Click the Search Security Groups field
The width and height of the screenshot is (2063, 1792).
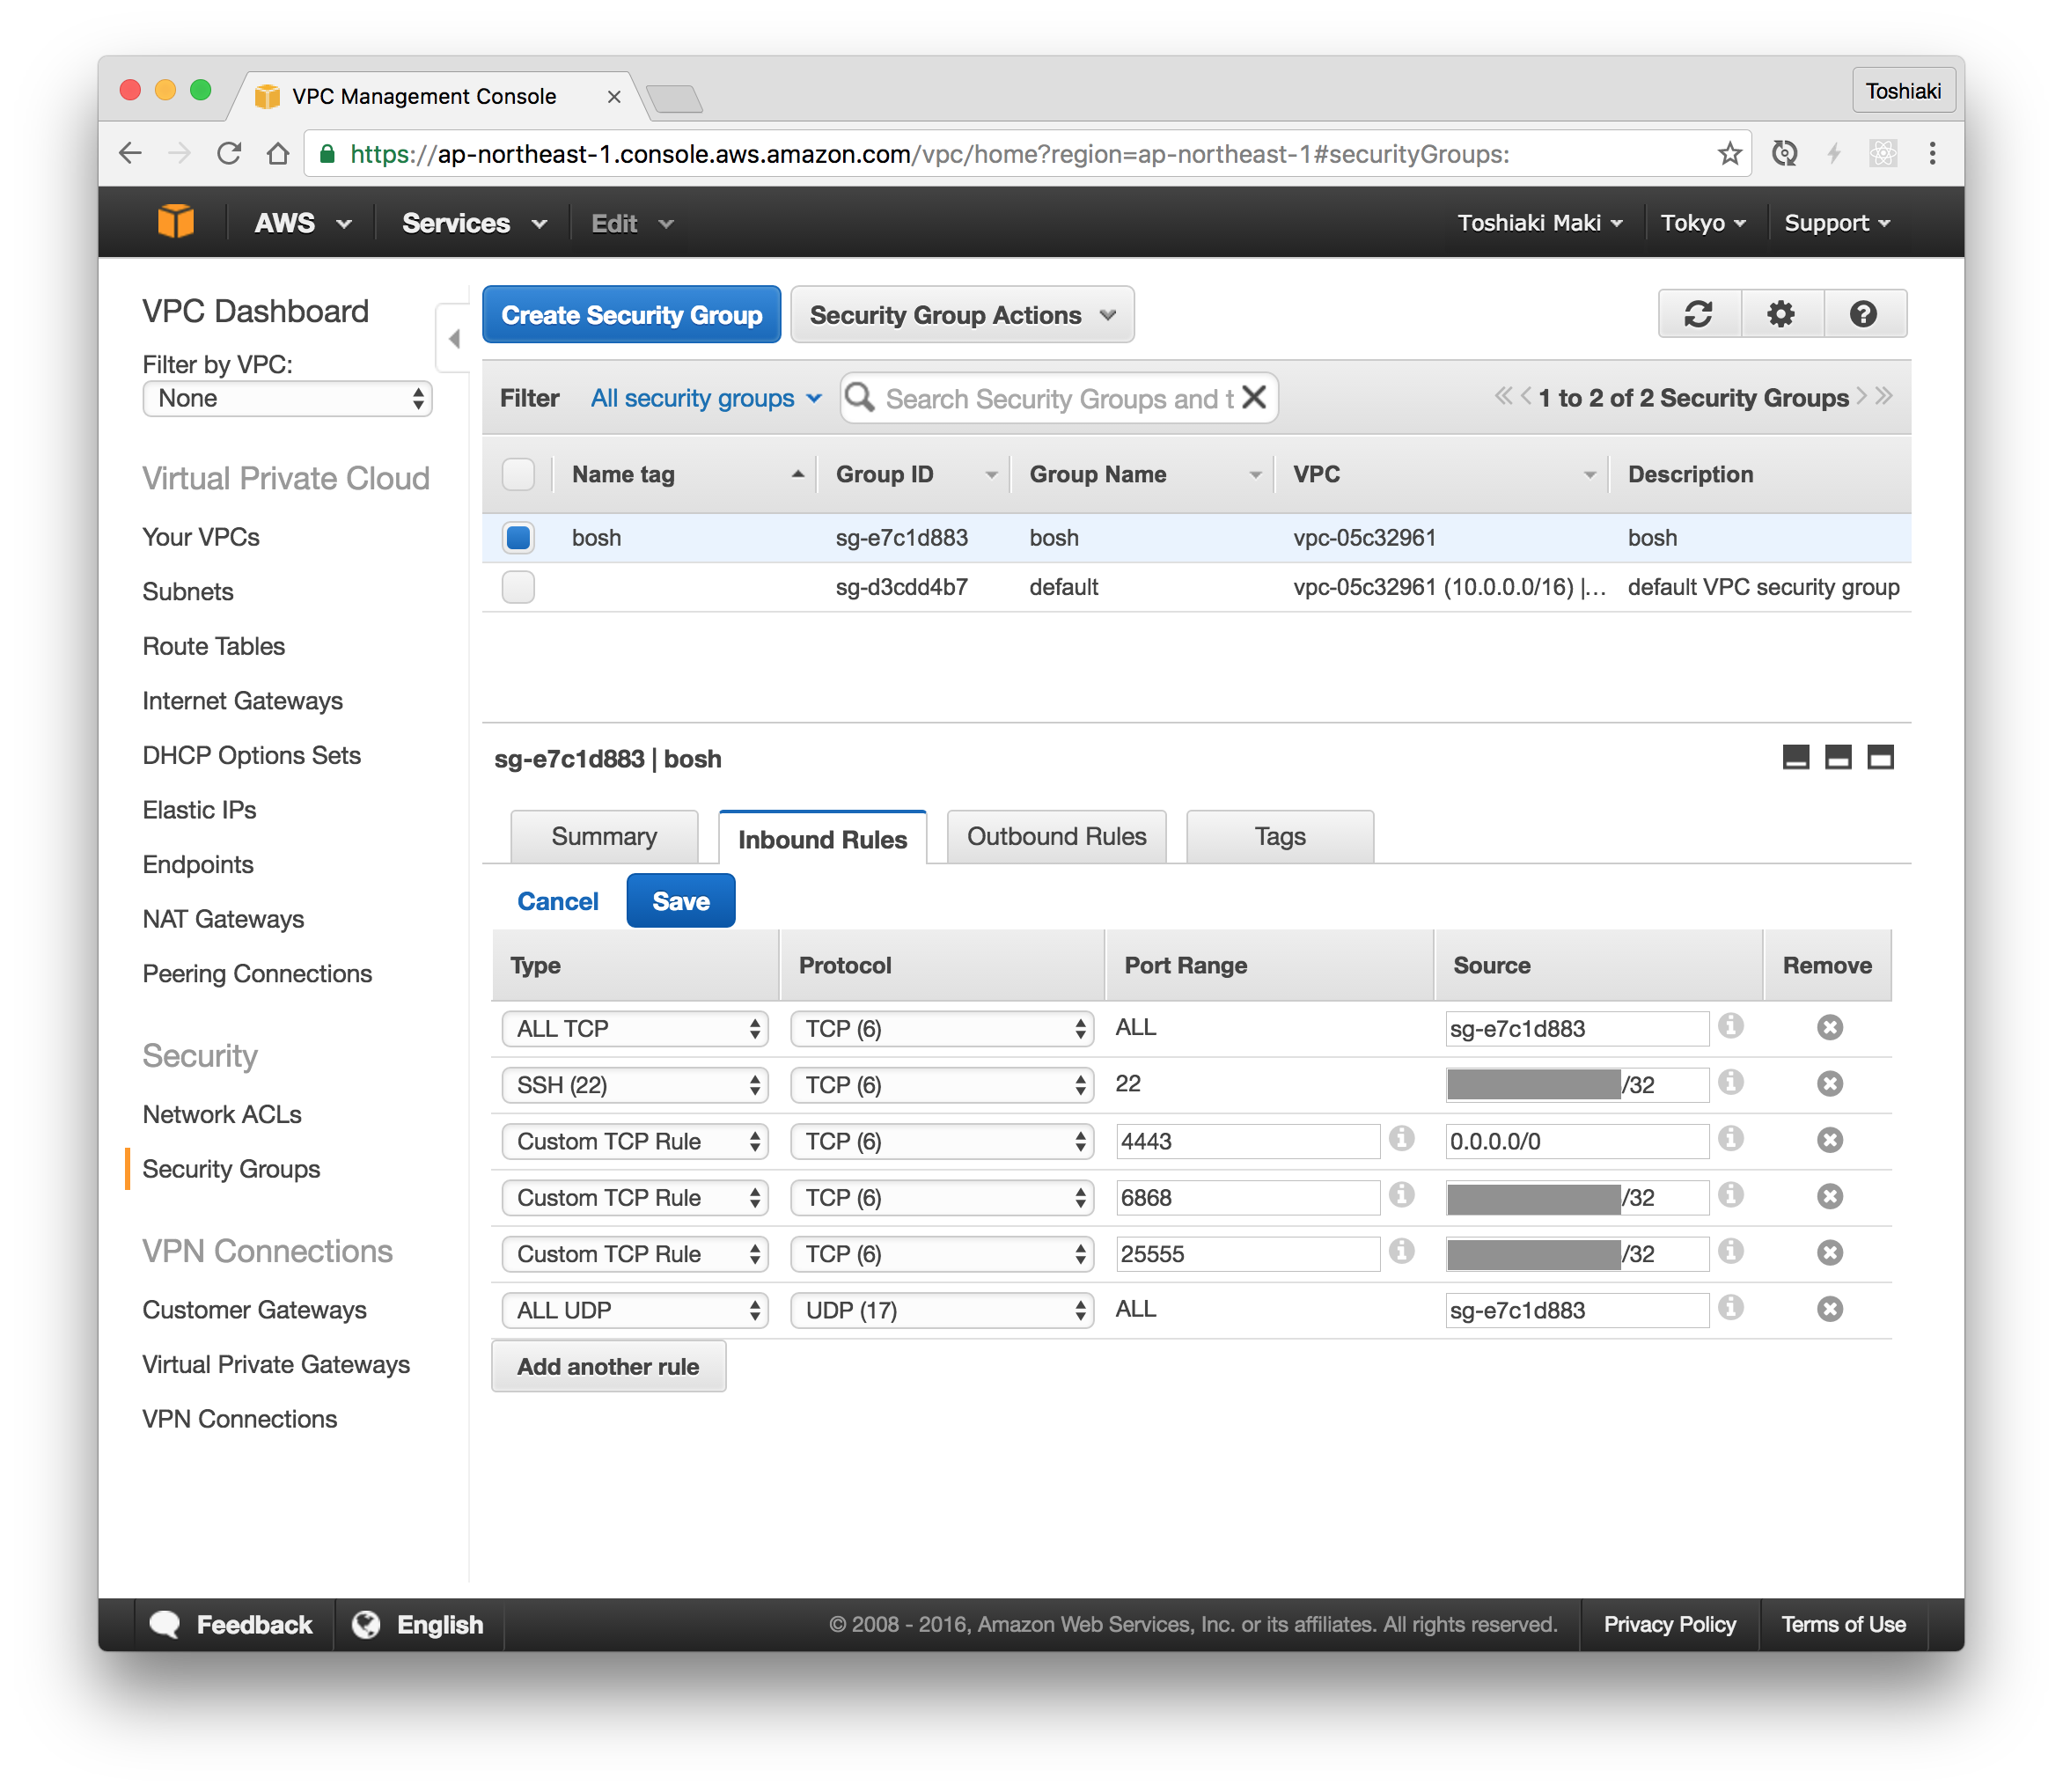point(1058,398)
